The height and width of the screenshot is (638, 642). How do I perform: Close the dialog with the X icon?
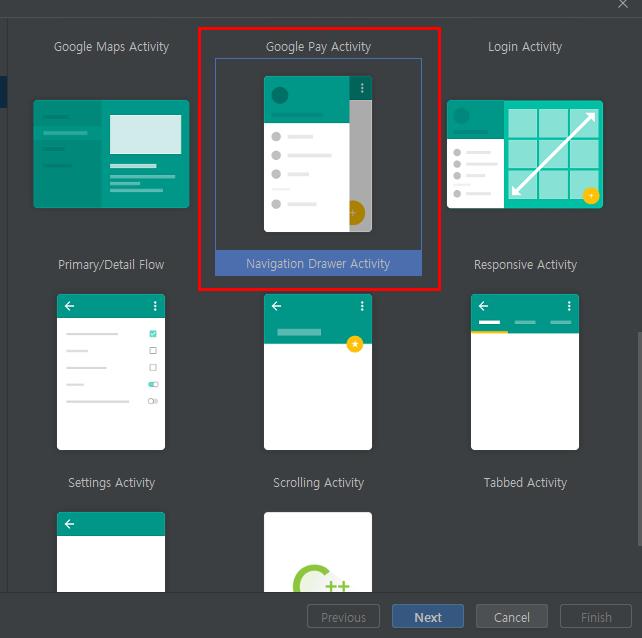623,4
